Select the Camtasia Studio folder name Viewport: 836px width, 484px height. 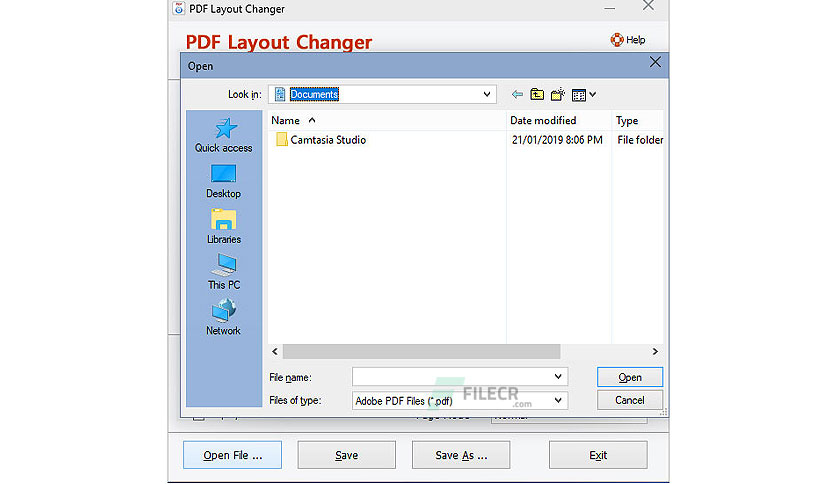click(328, 140)
